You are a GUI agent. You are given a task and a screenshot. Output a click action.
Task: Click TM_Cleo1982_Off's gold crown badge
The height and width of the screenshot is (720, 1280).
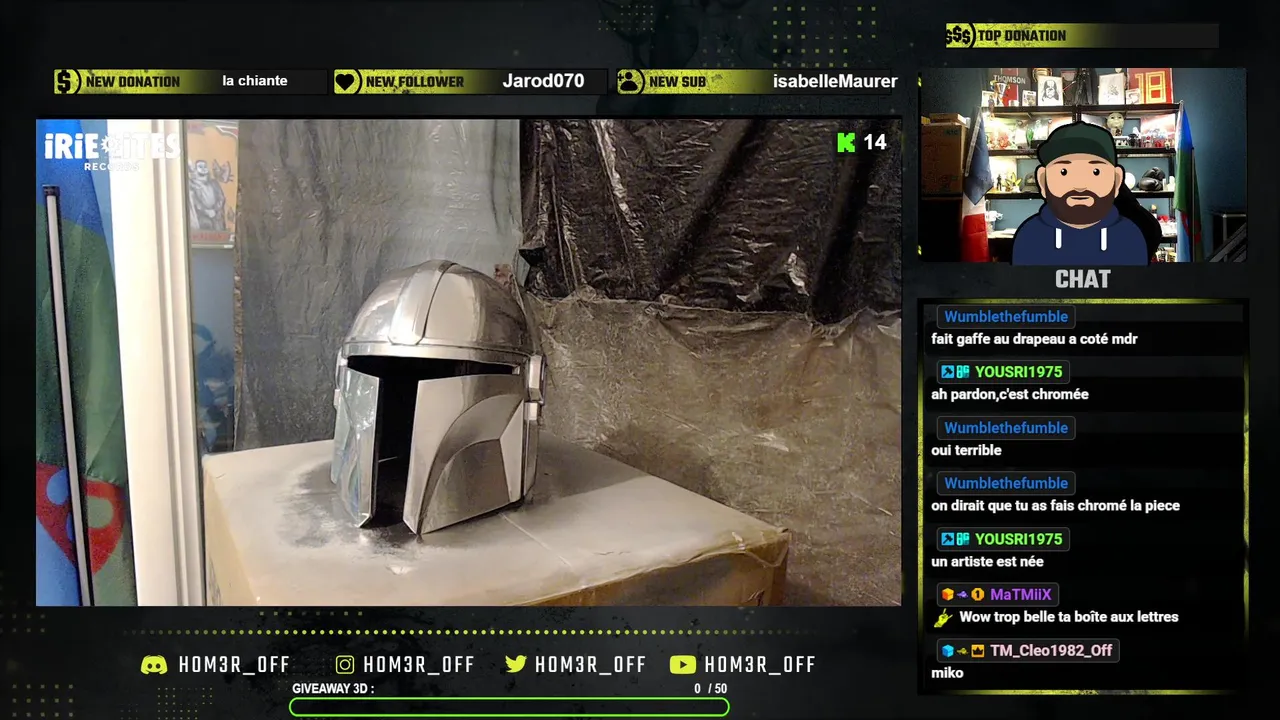[x=978, y=650]
